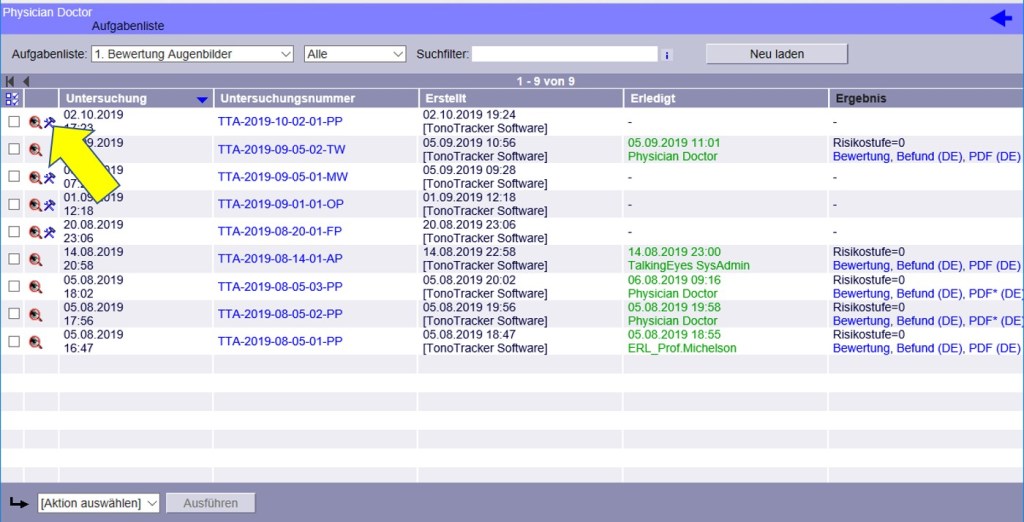Click into the Suchfilter text field
The width and height of the screenshot is (1024, 522).
coord(565,54)
